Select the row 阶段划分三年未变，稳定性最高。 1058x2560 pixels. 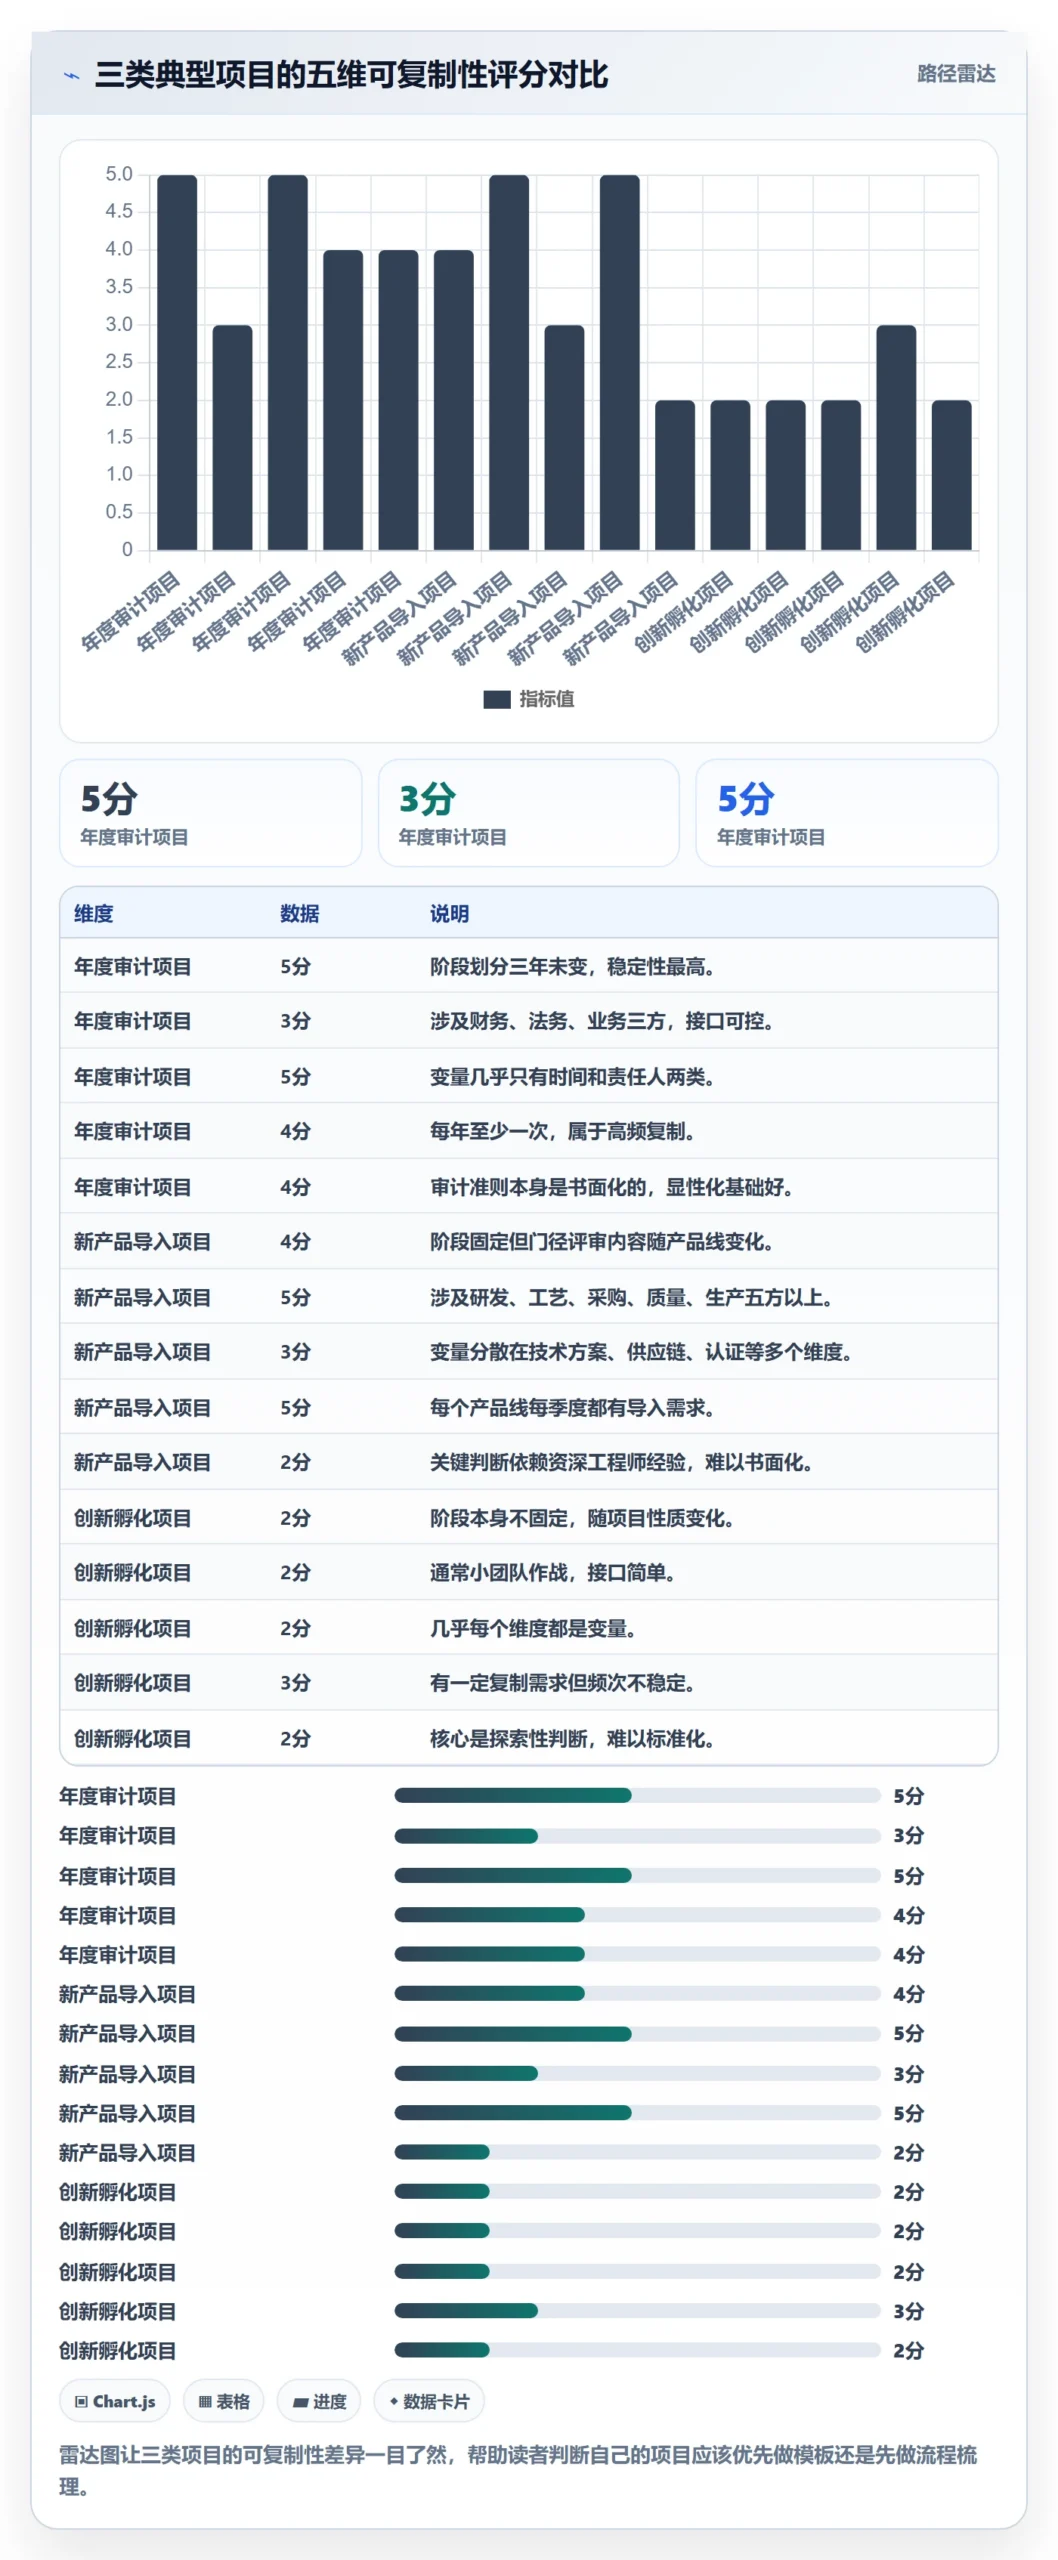(529, 966)
